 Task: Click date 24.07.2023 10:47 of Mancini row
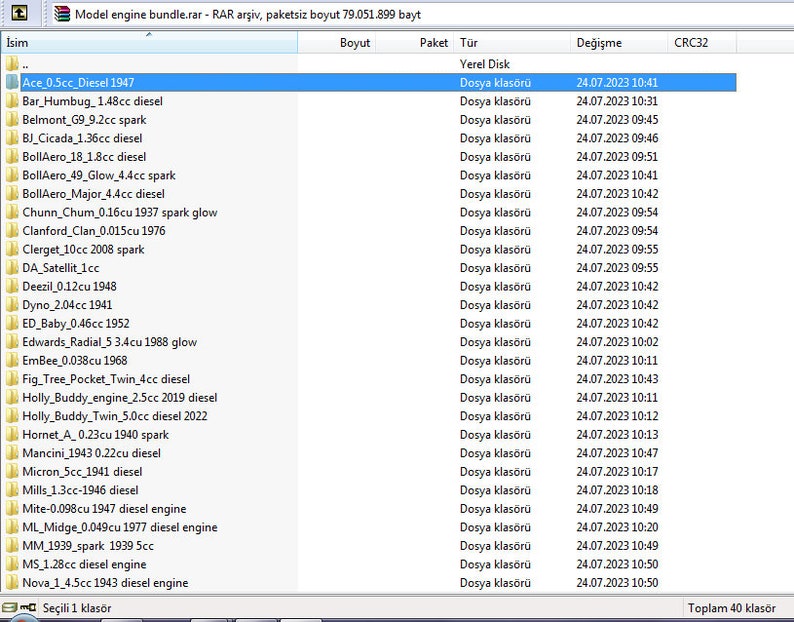[617, 453]
